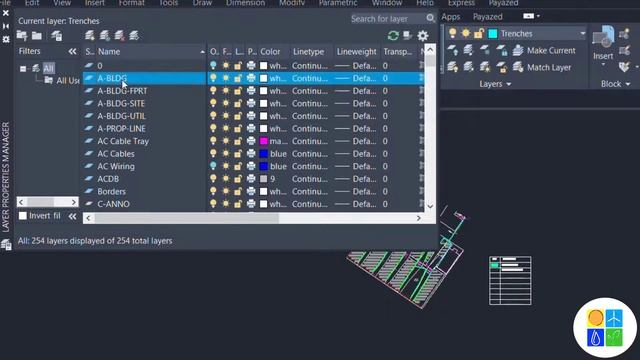Toggle layer override highlight icon
Screen dimensions: 640x360
click(x=407, y=36)
